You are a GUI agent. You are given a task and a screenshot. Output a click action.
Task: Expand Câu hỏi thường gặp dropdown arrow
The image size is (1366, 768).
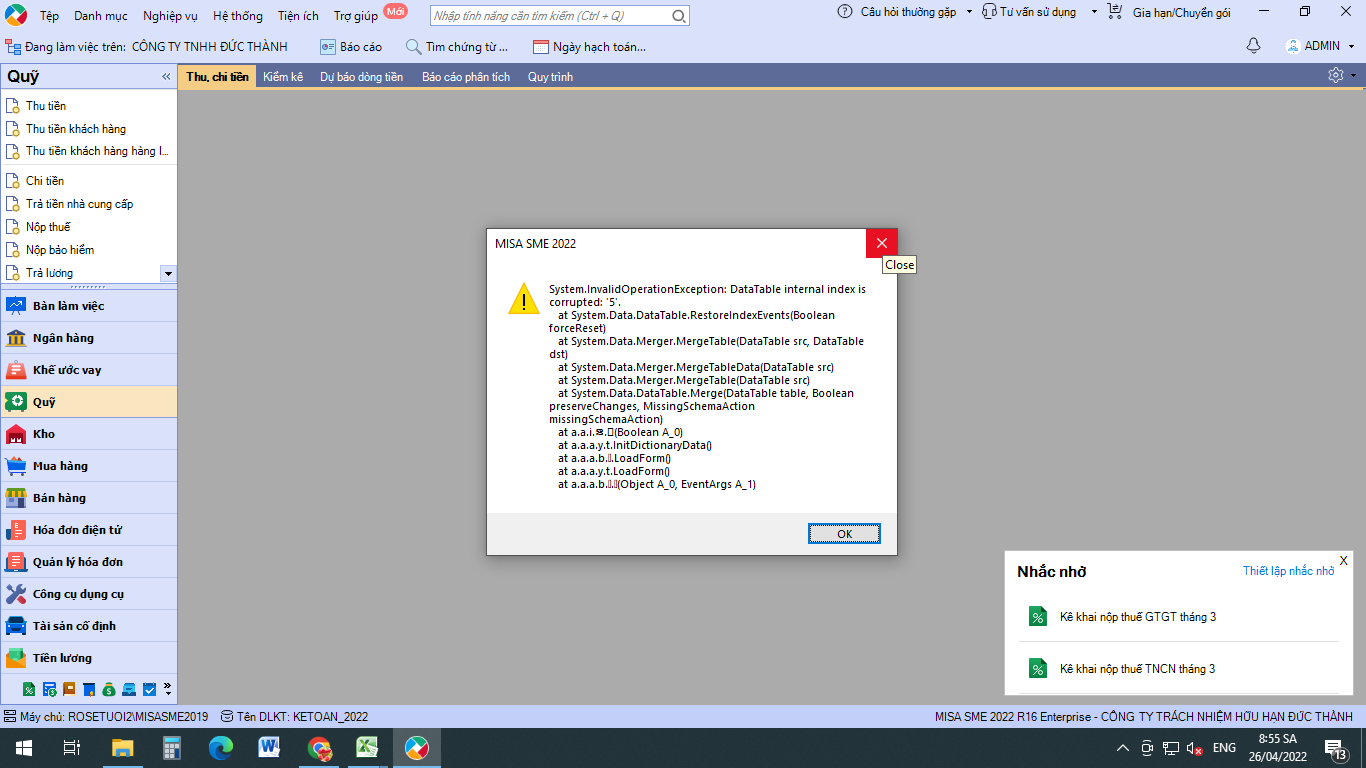click(x=968, y=12)
